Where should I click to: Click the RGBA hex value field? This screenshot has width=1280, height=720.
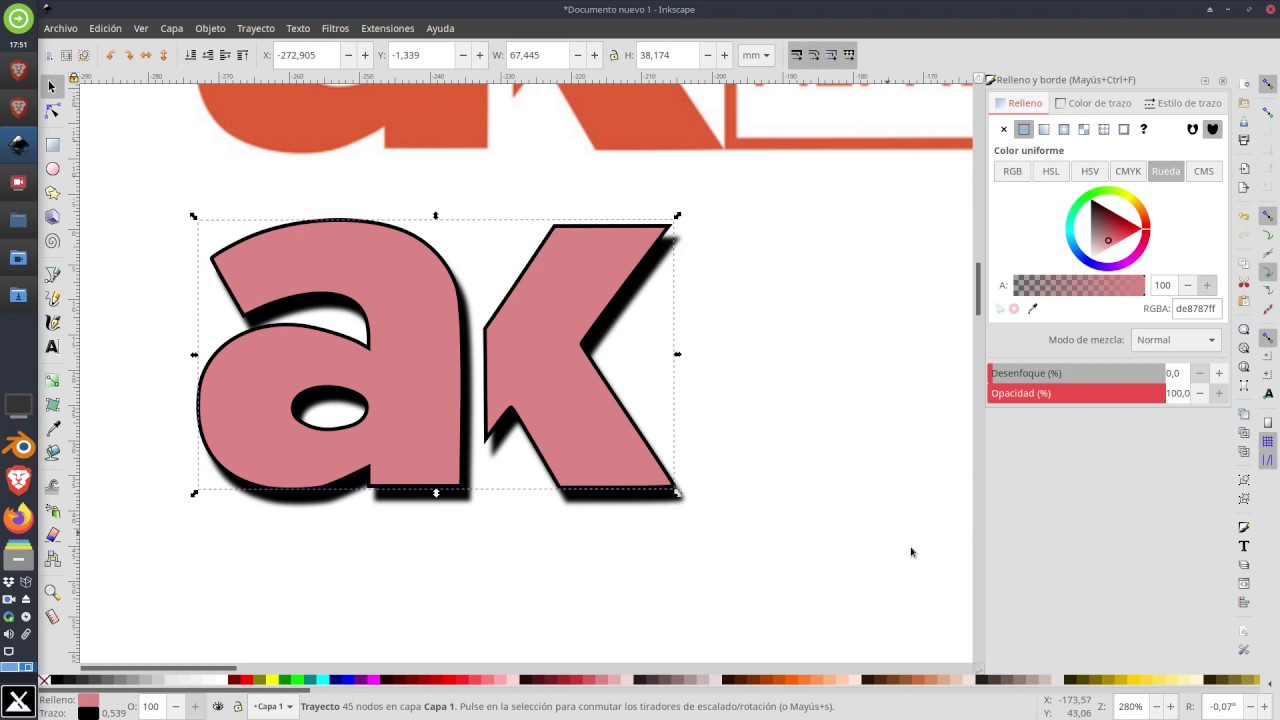tap(1197, 309)
